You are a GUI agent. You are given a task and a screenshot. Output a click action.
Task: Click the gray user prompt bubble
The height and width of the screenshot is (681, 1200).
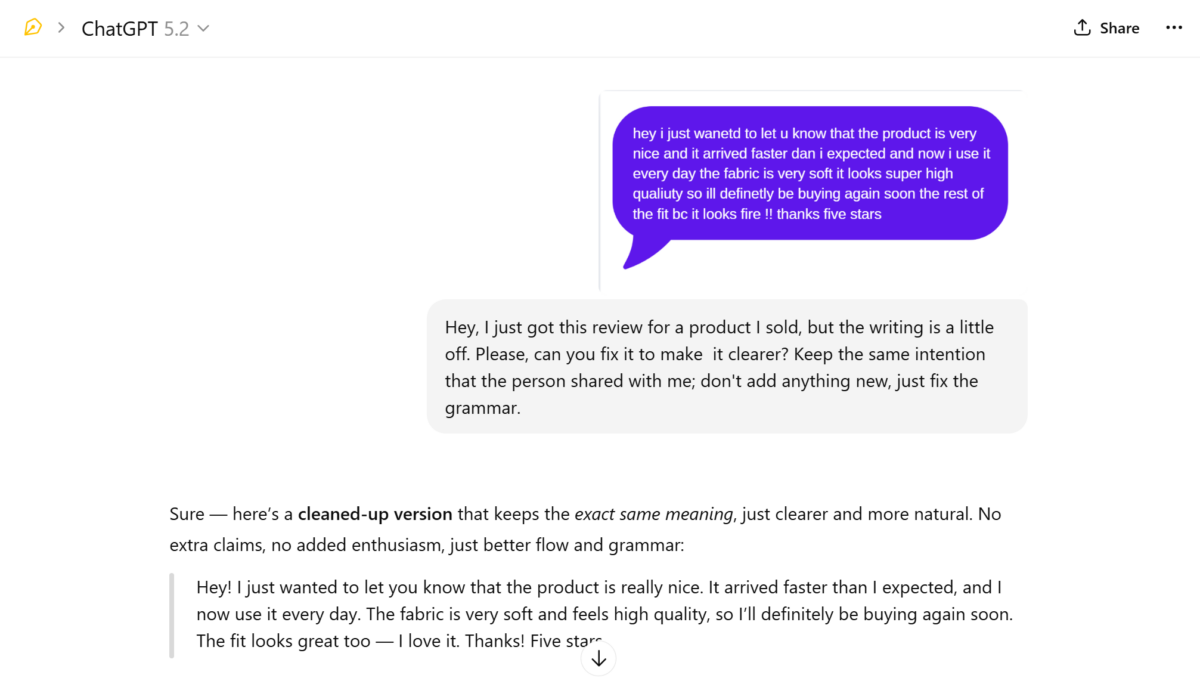coord(727,366)
